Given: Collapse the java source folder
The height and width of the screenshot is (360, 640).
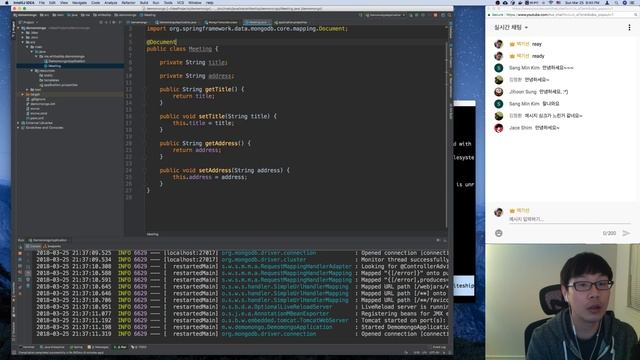Looking at the screenshot, I should (x=31, y=52).
